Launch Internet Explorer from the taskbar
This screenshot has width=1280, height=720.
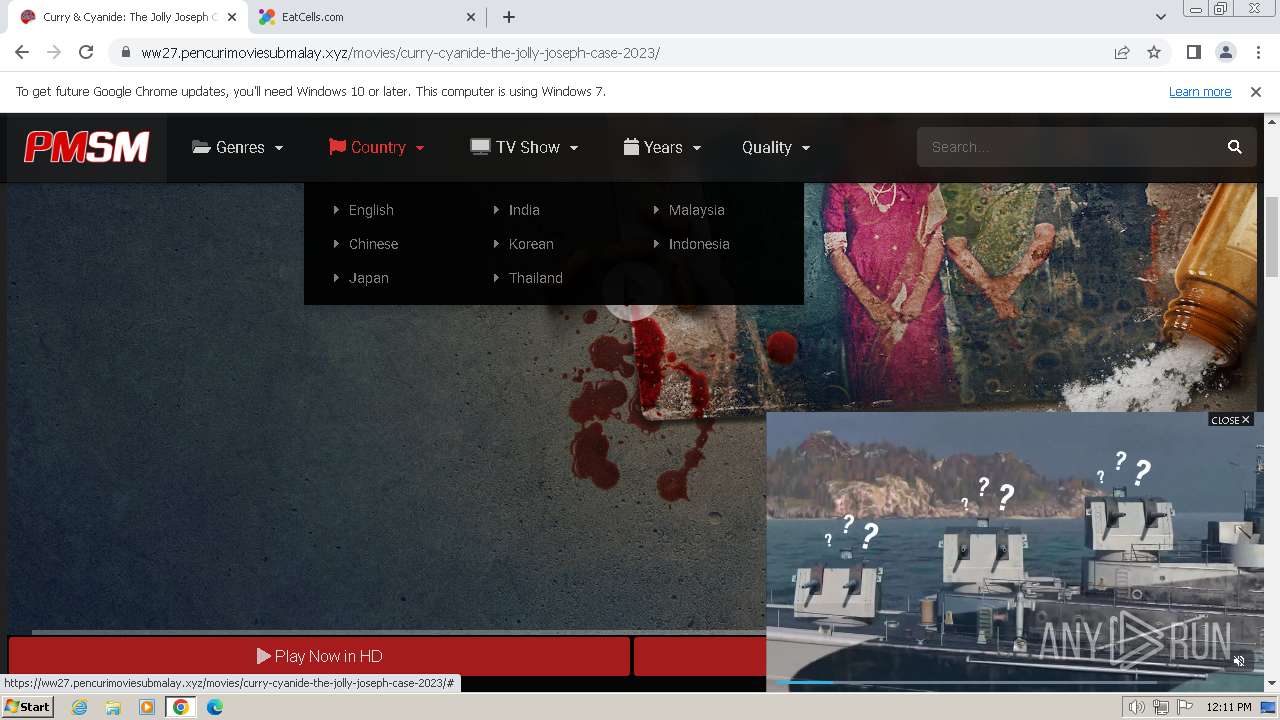[80, 707]
